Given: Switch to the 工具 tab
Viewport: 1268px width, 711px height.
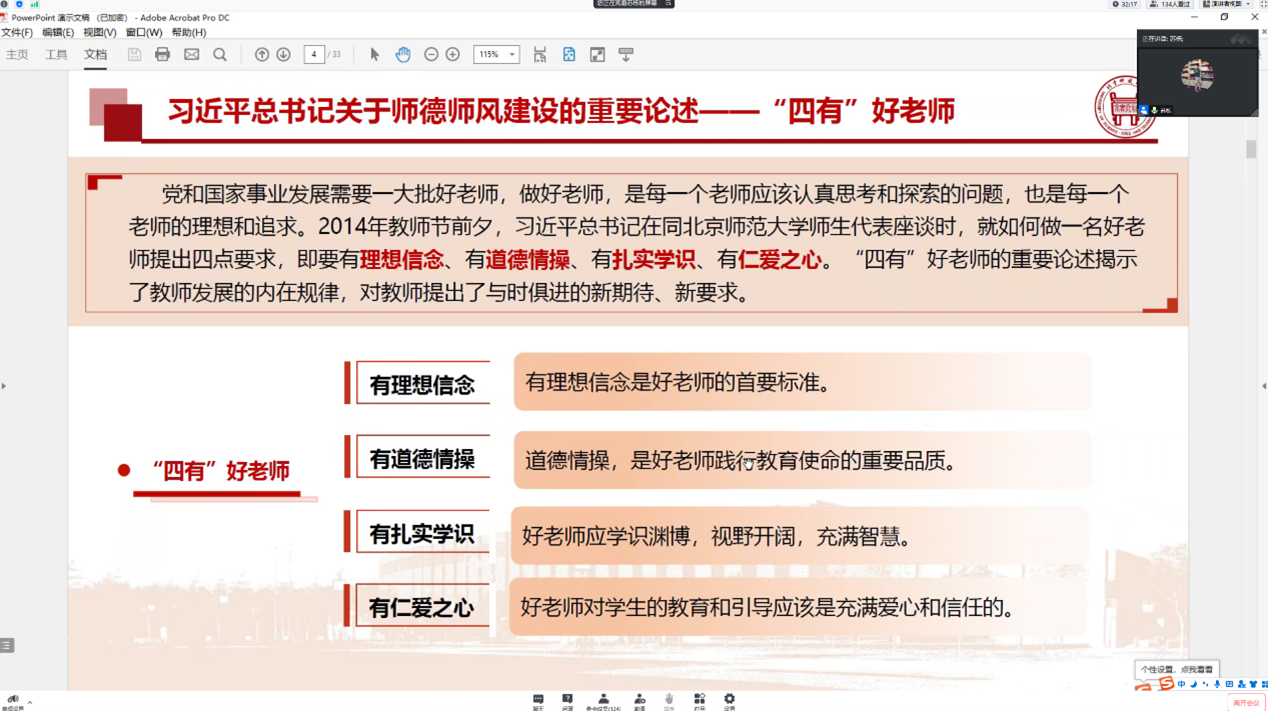Looking at the screenshot, I should point(56,54).
